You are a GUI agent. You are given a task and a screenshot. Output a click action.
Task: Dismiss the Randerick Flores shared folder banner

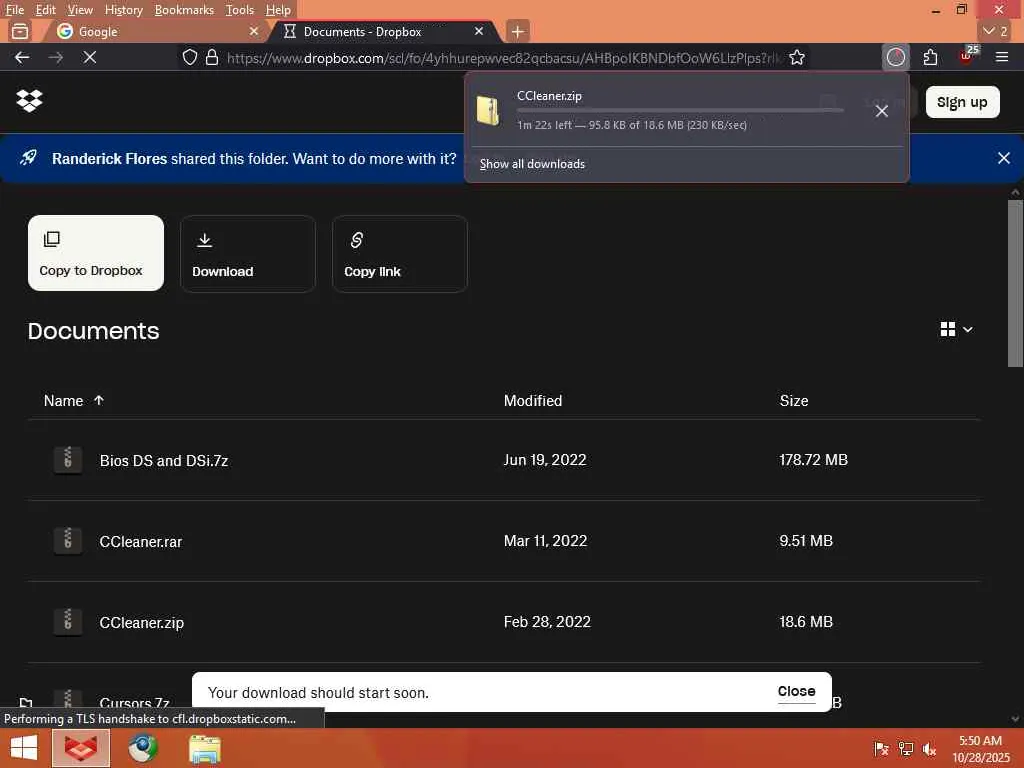pos(1004,158)
